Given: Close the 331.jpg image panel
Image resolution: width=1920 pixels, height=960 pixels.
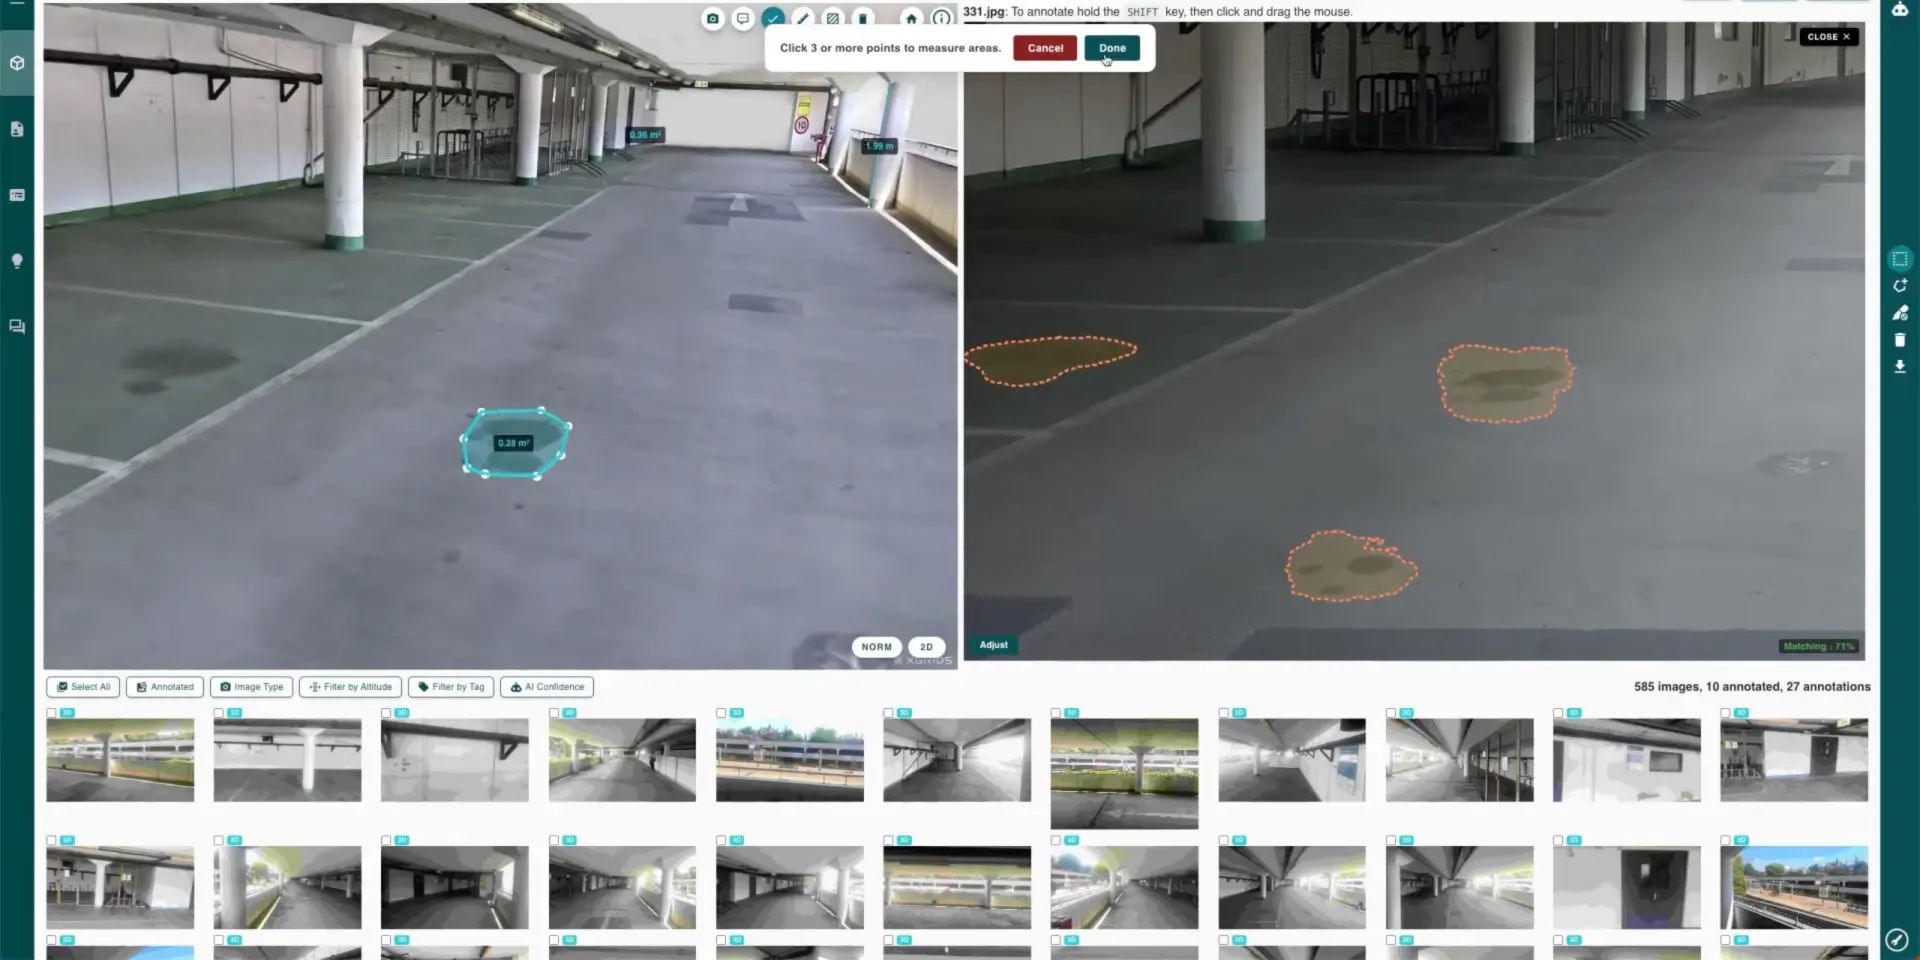Looking at the screenshot, I should coord(1828,37).
